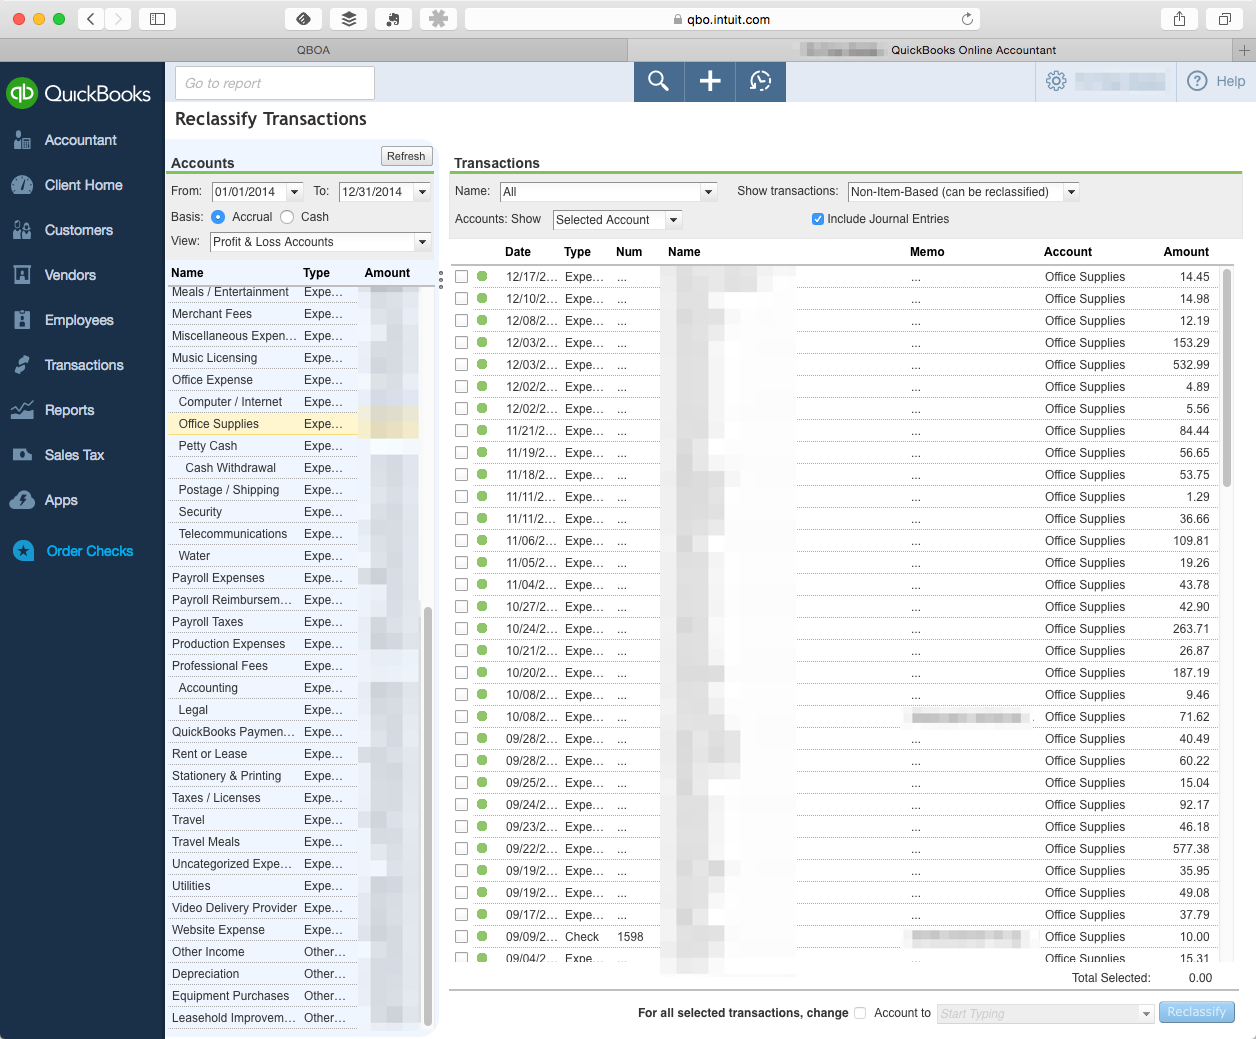1256x1039 pixels.
Task: Click Safari share icon
Action: [1180, 18]
